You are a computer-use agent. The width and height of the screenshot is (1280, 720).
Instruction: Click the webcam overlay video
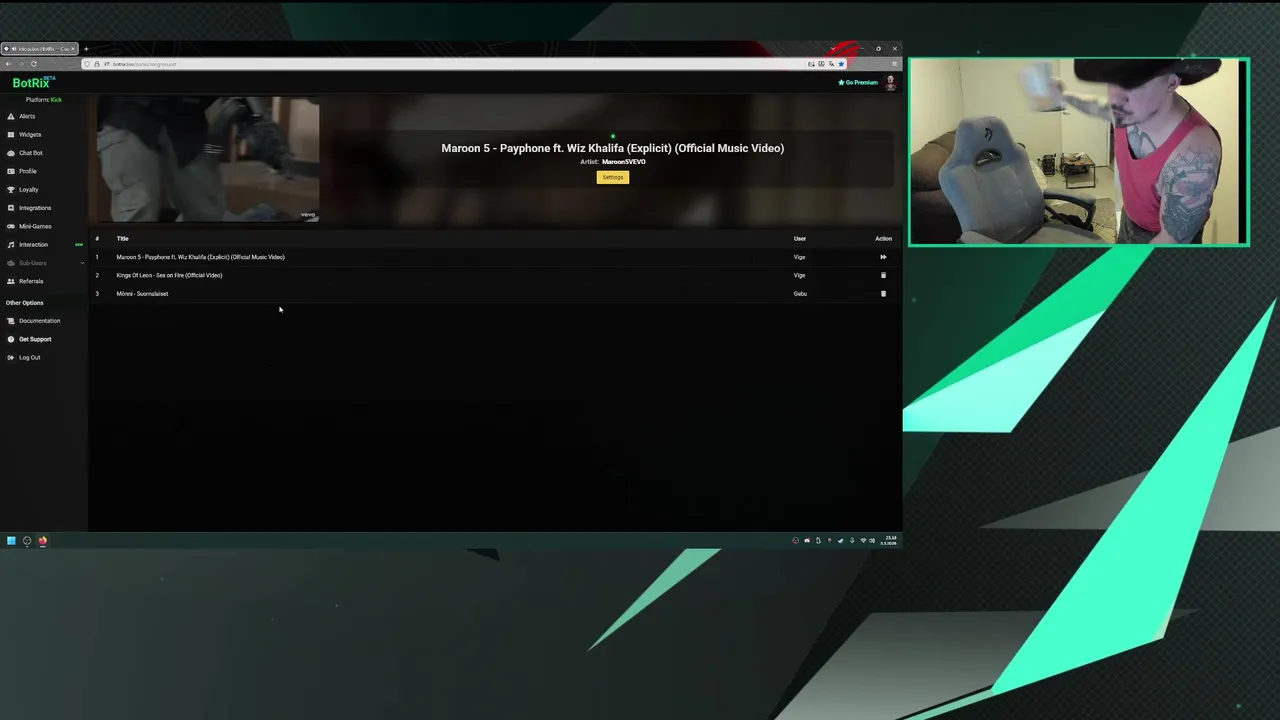point(1079,152)
